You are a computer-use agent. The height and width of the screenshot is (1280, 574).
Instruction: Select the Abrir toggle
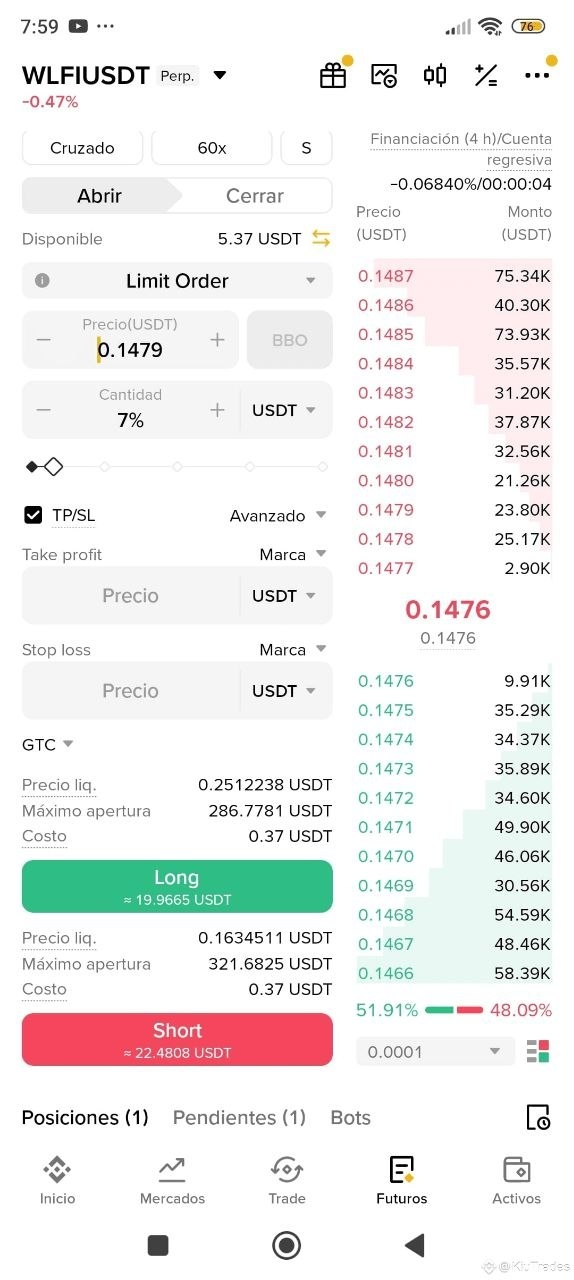tap(99, 196)
